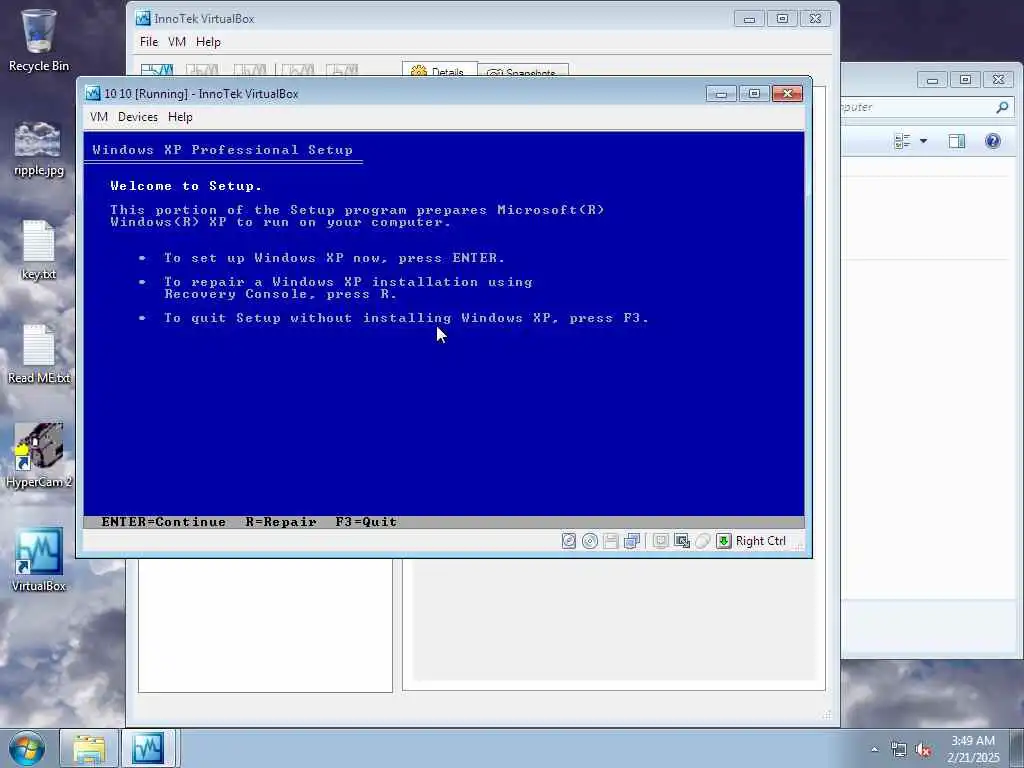Open the Windows Start menu orb
This screenshot has width=1024, height=768.
pyautogui.click(x=27, y=748)
